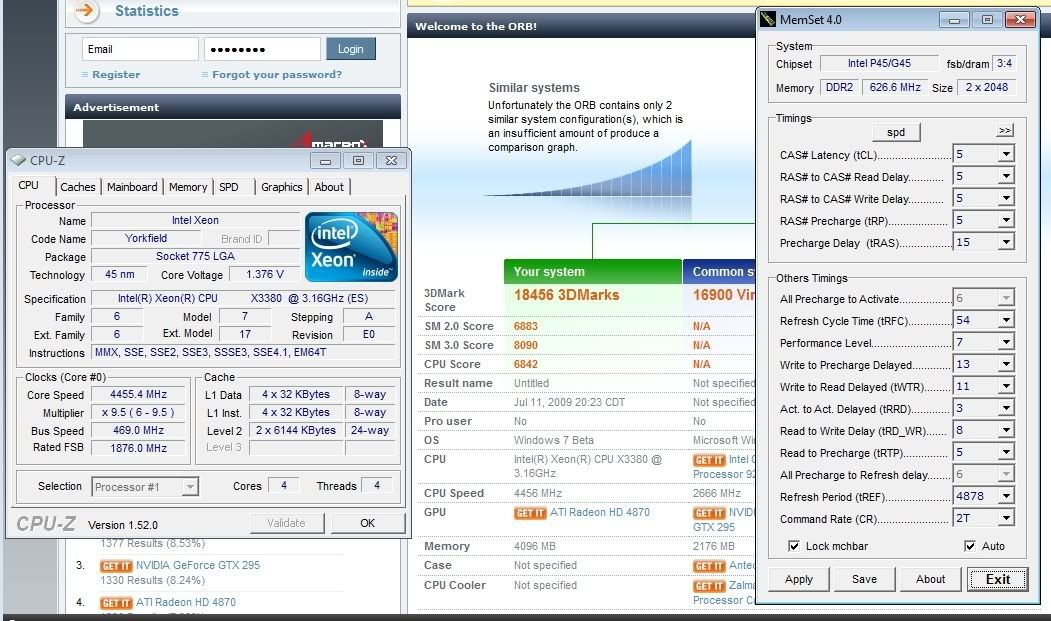This screenshot has height=621, width=1051.
Task: Open ATI Radeon HD 4870 link in Your system GPU row
Action: [x=600, y=512]
